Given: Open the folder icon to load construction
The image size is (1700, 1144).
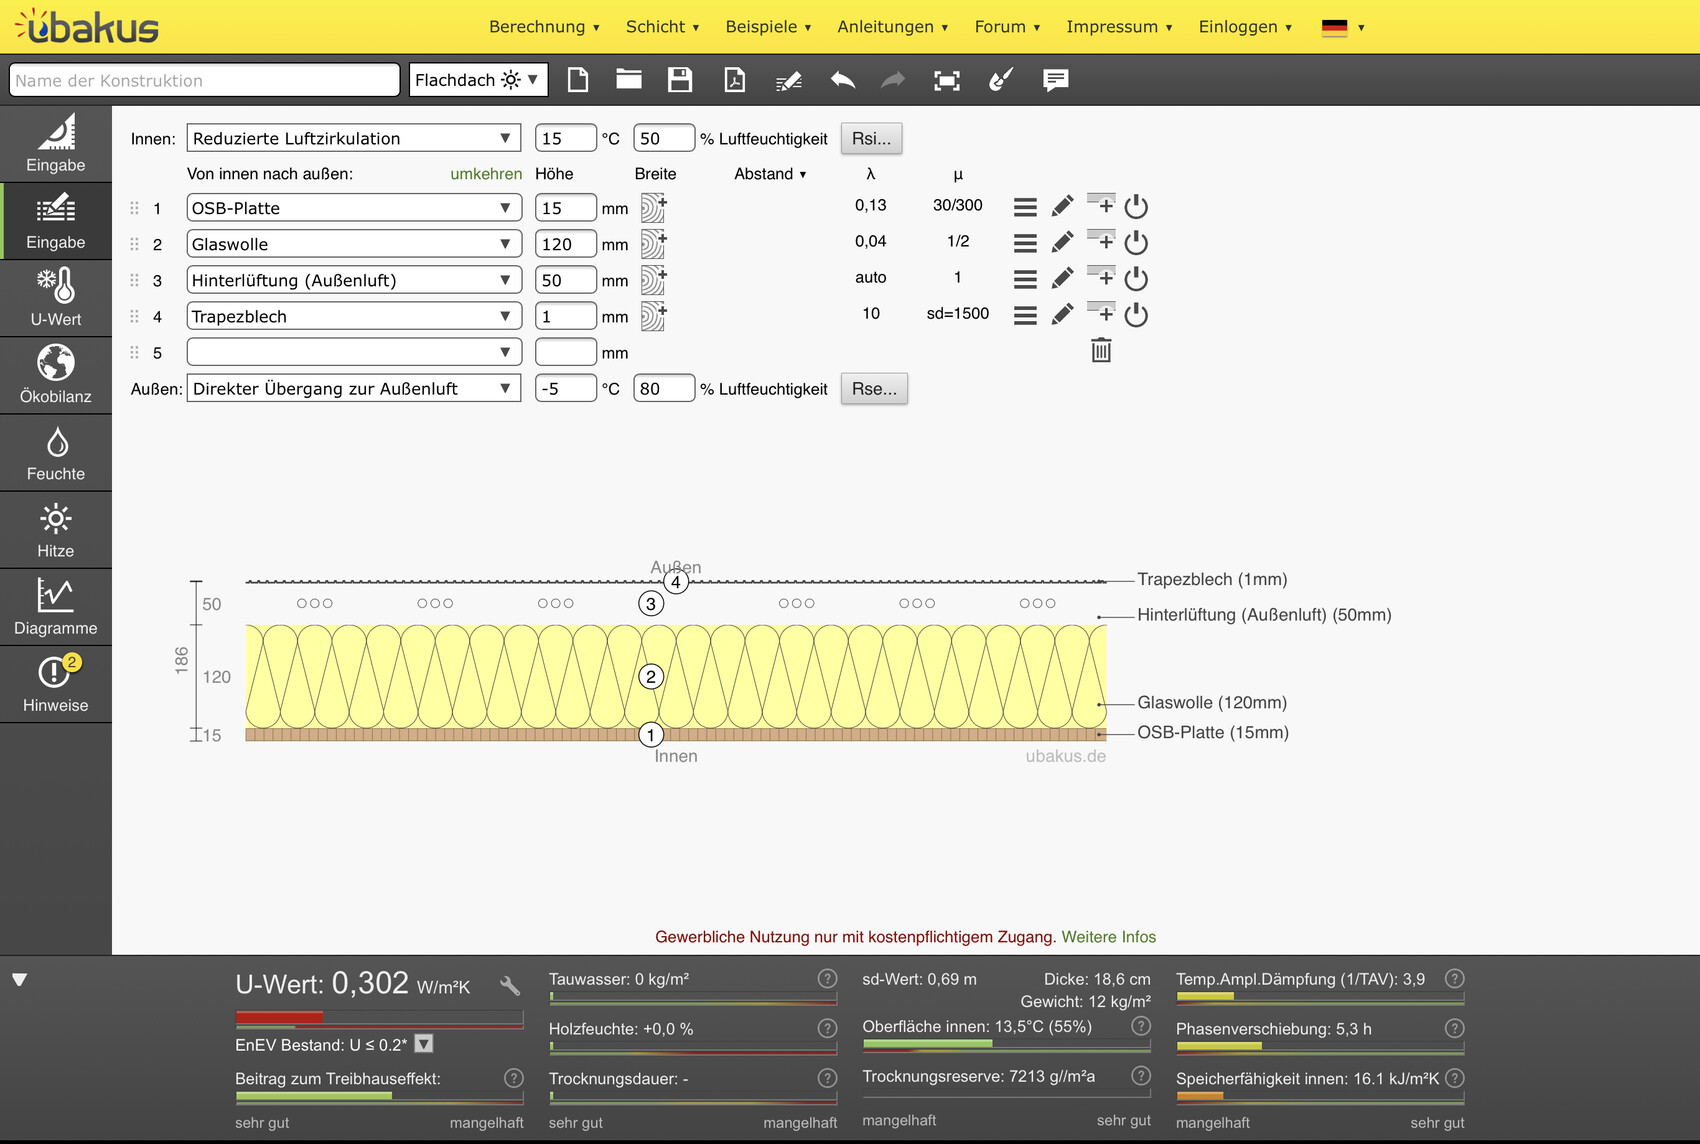Looking at the screenshot, I should pos(628,80).
